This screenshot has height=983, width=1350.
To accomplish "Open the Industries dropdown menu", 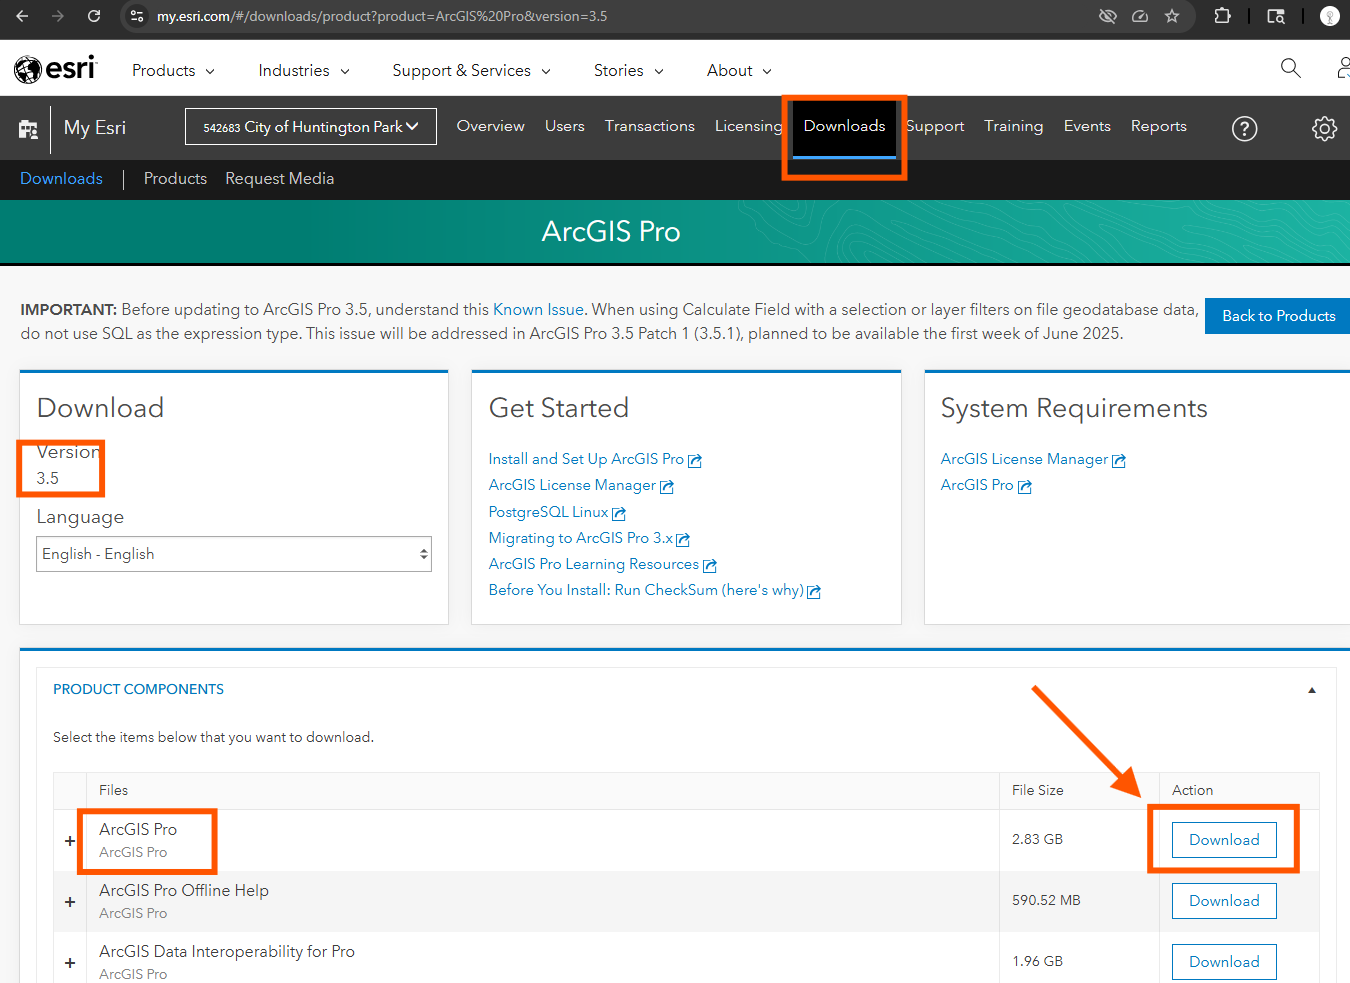I will point(304,70).
